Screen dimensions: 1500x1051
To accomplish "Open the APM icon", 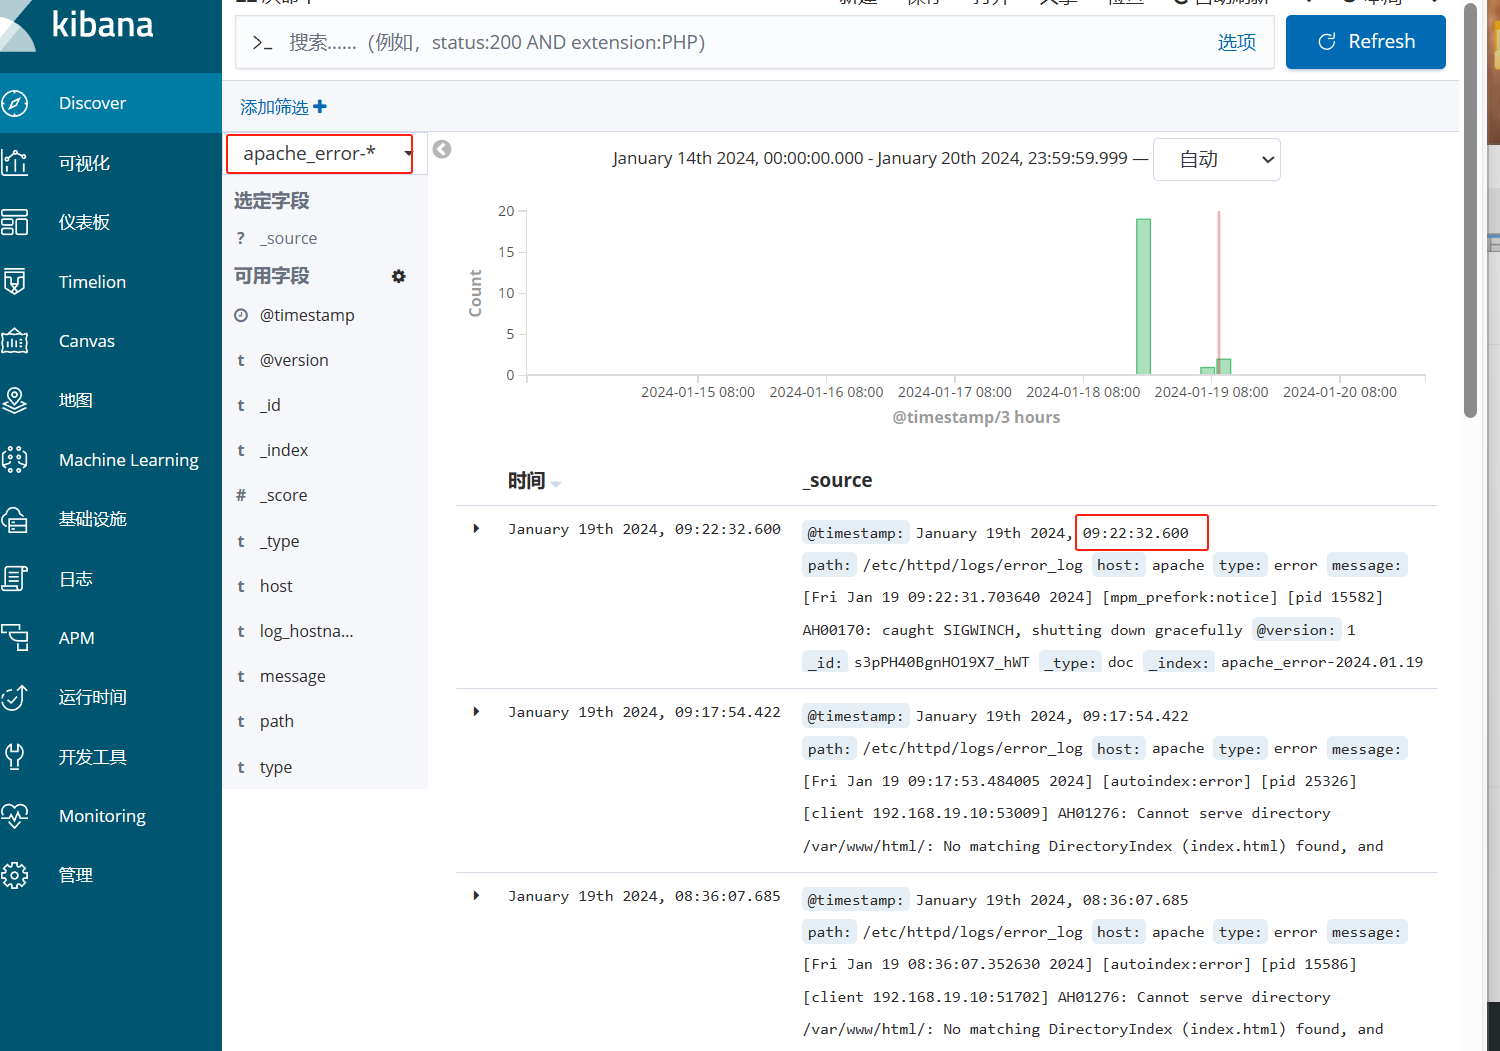I will [14, 637].
